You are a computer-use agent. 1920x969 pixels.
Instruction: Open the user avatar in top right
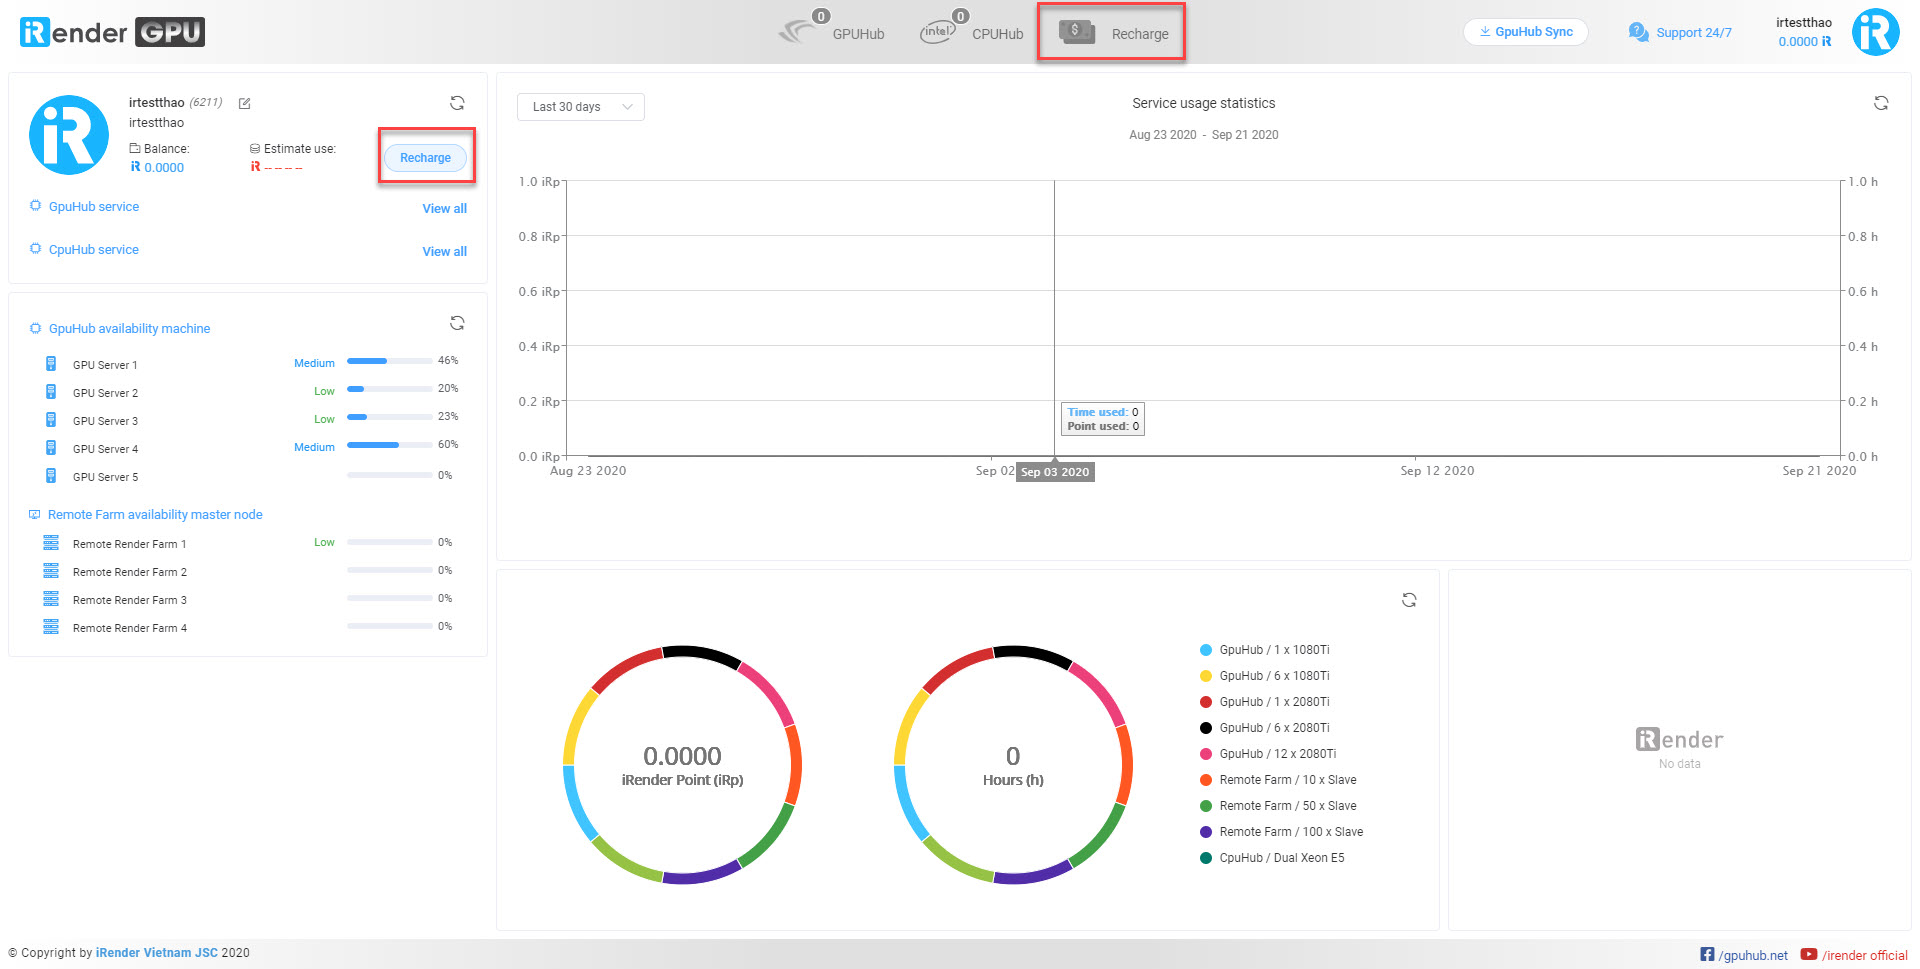(1875, 32)
